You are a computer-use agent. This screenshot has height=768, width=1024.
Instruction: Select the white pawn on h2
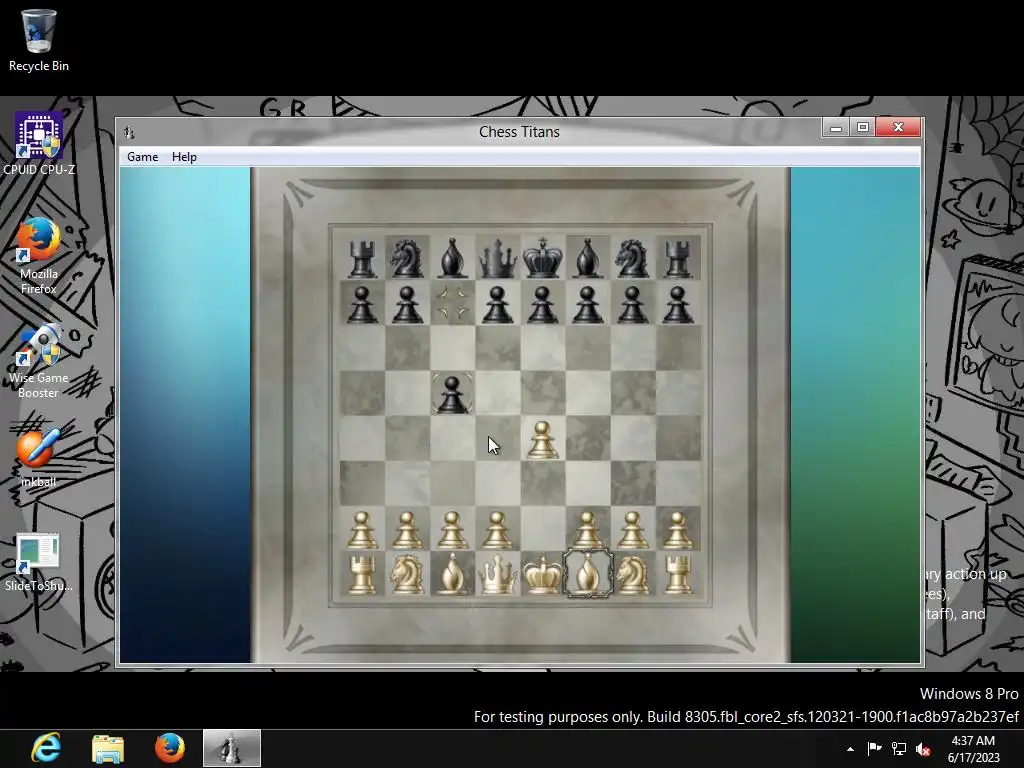pos(678,530)
